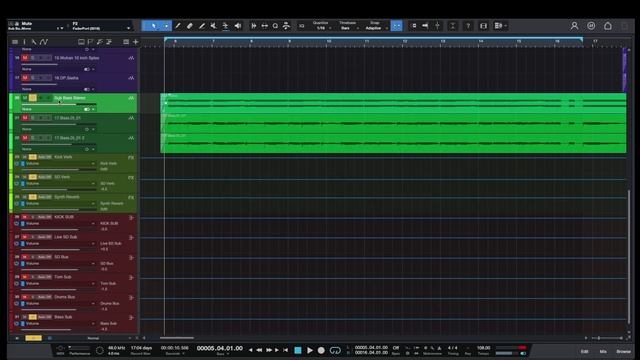Toggle the highlighted Snap button
640x360 pixels.
pos(396,26)
